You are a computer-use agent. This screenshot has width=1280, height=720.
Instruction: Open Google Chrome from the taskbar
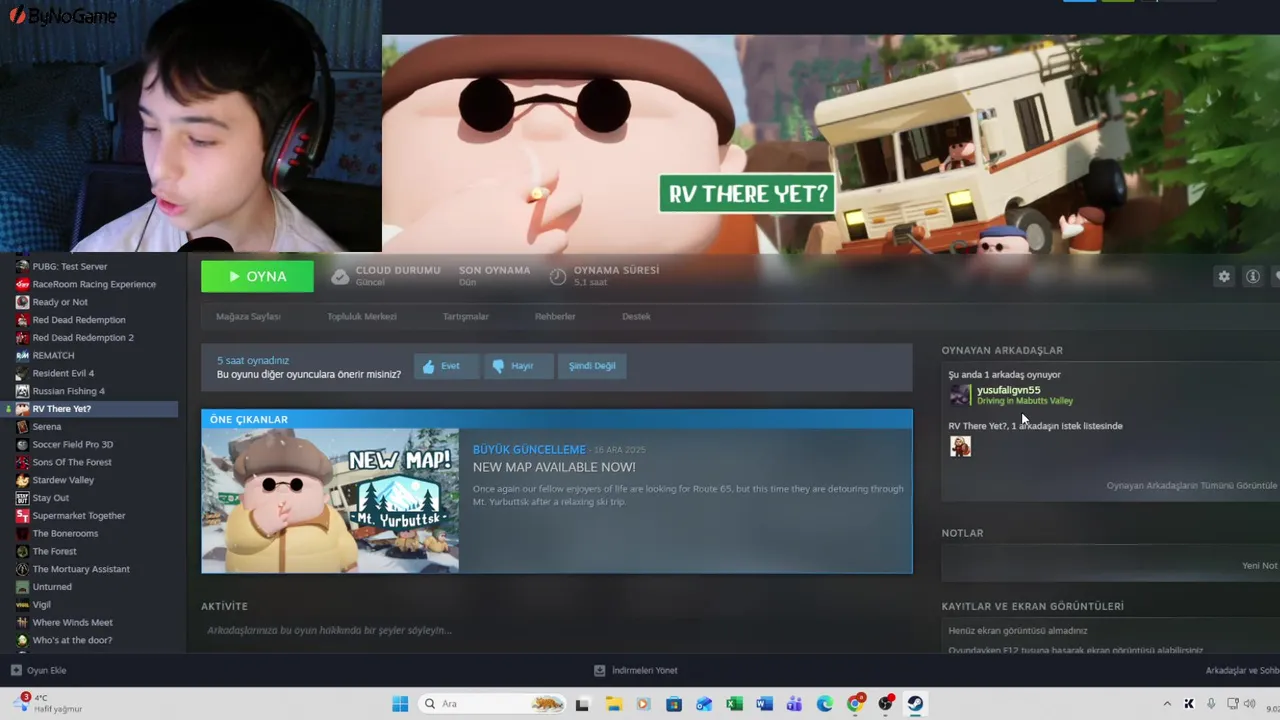(x=855, y=704)
